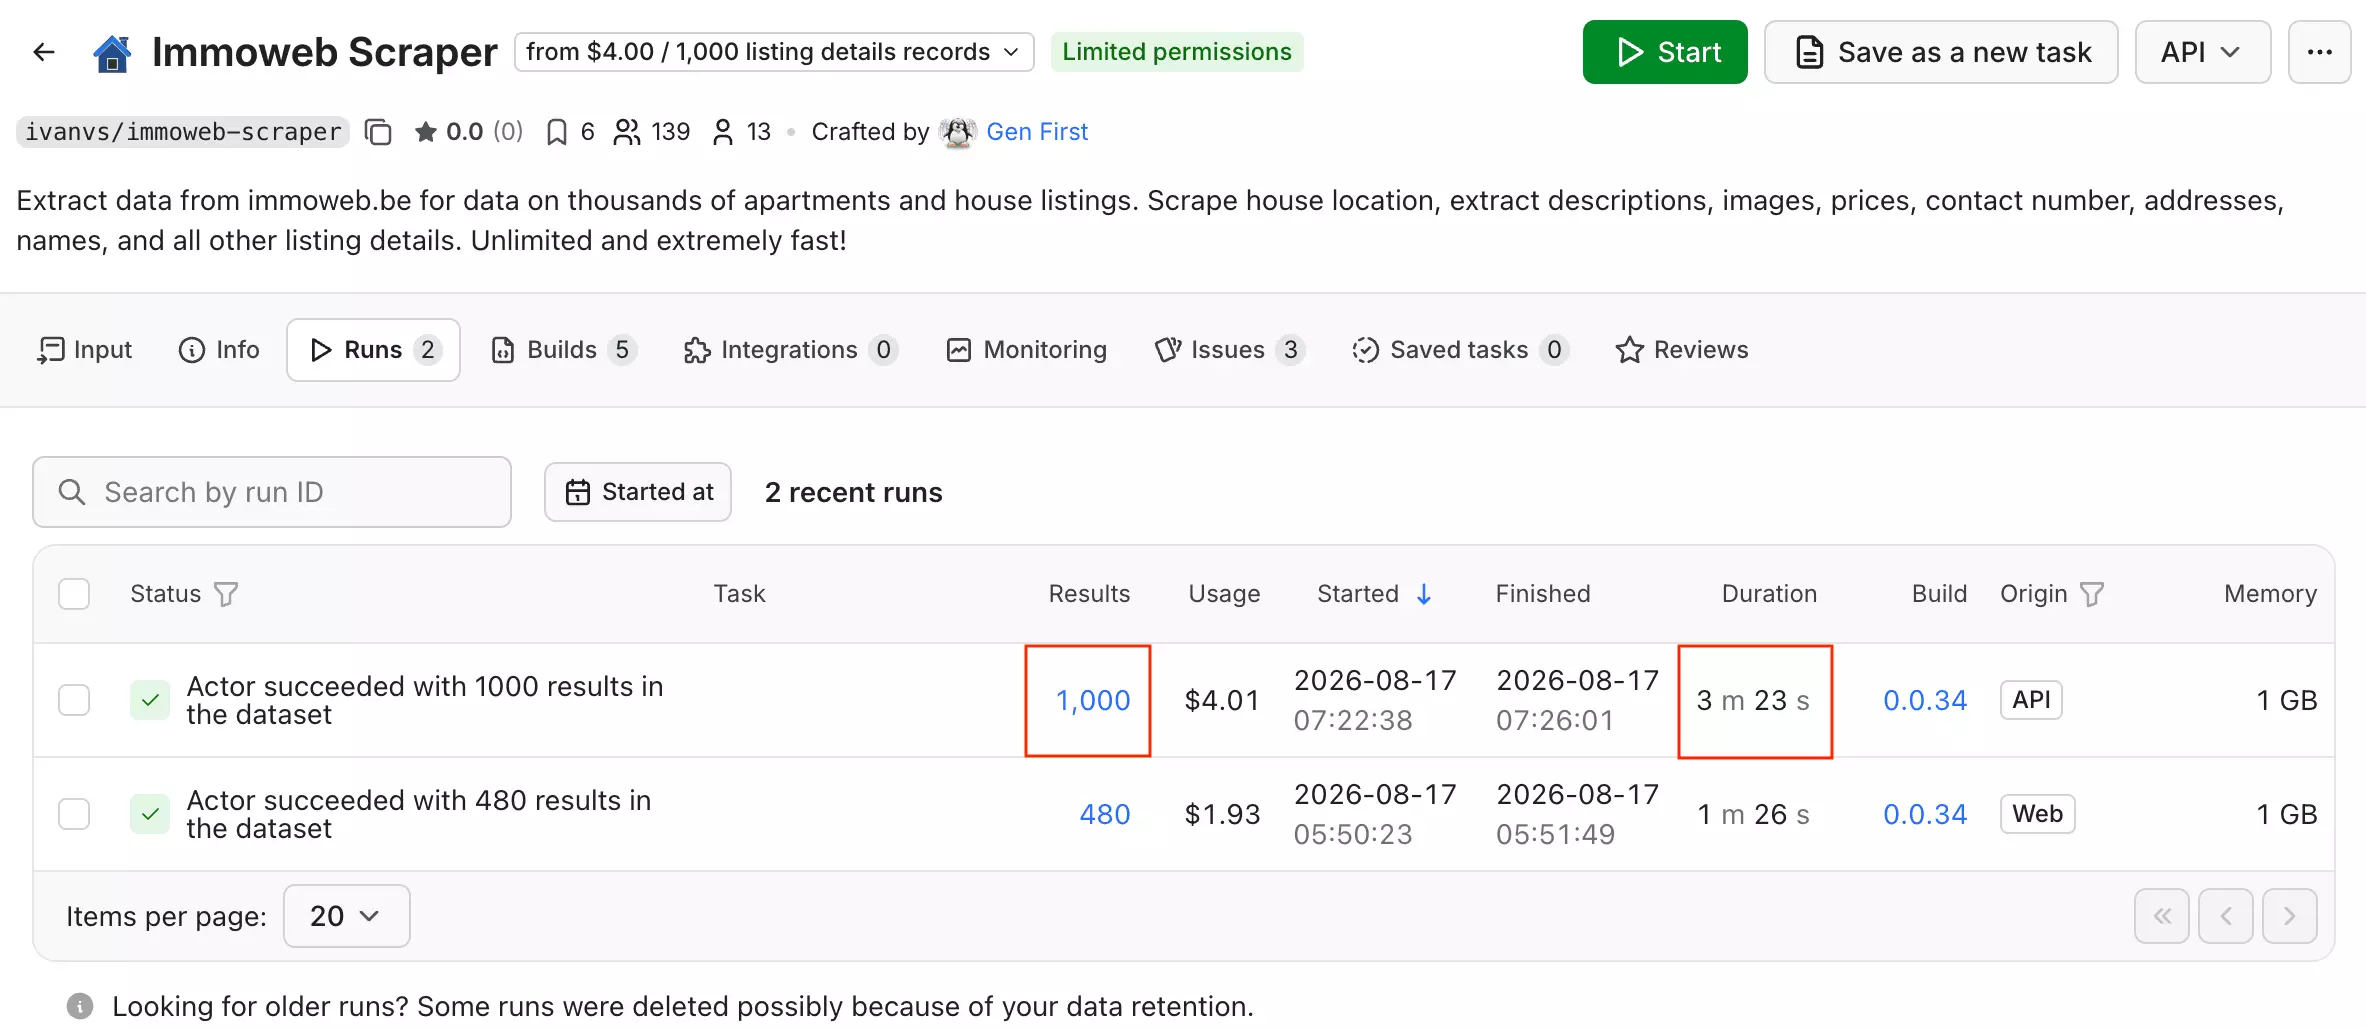Viewport: 2366px width, 1028px height.
Task: Switch to the Info tab
Action: pyautogui.click(x=219, y=350)
